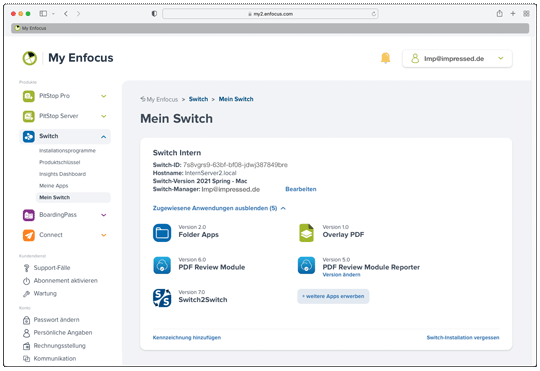The width and height of the screenshot is (540, 371).
Task: Click the Passwort ändern lock icon
Action: [27, 320]
